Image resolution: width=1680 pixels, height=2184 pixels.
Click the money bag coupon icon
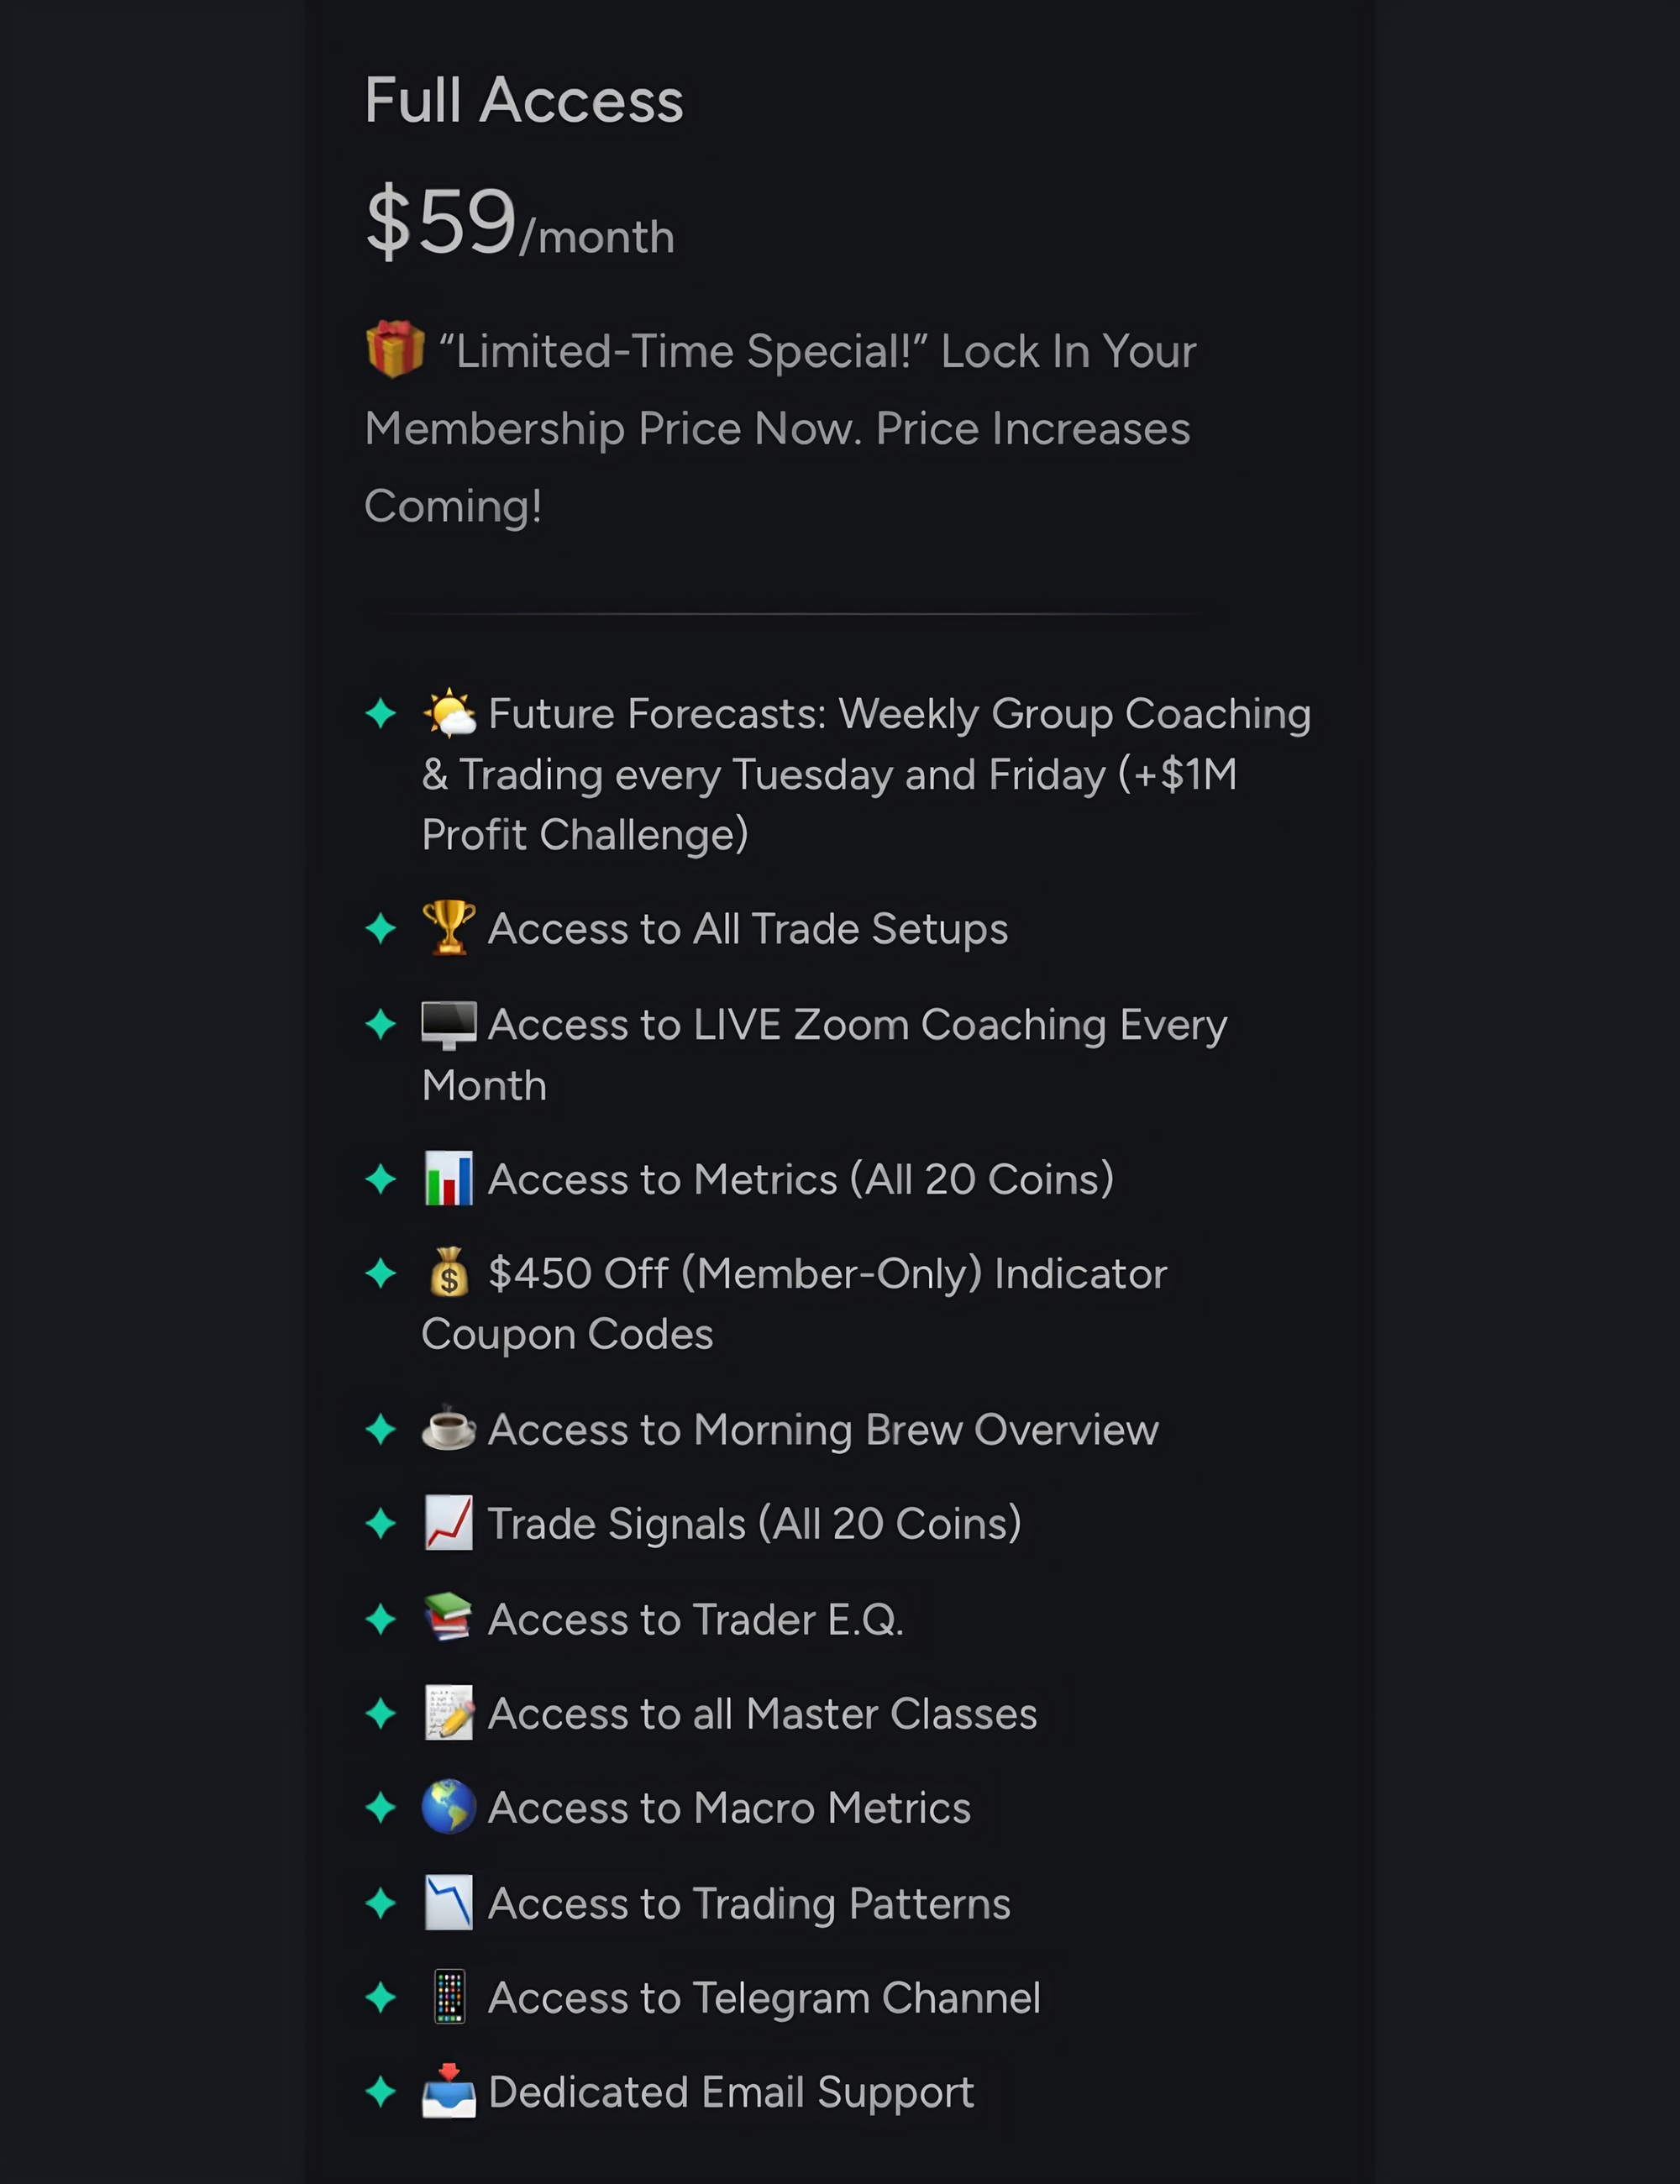click(x=448, y=1272)
